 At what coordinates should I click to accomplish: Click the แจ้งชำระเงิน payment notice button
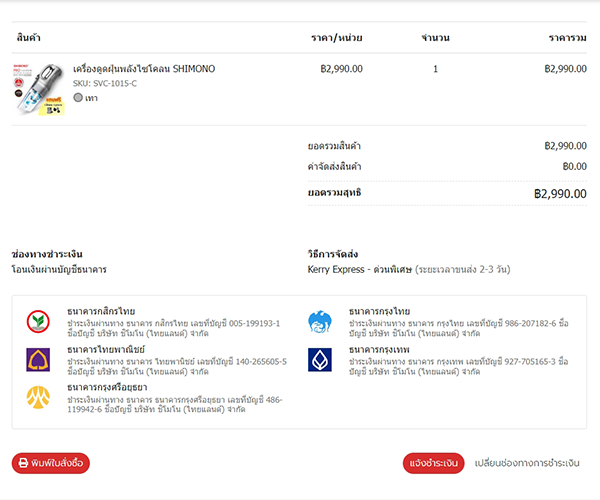point(433,463)
